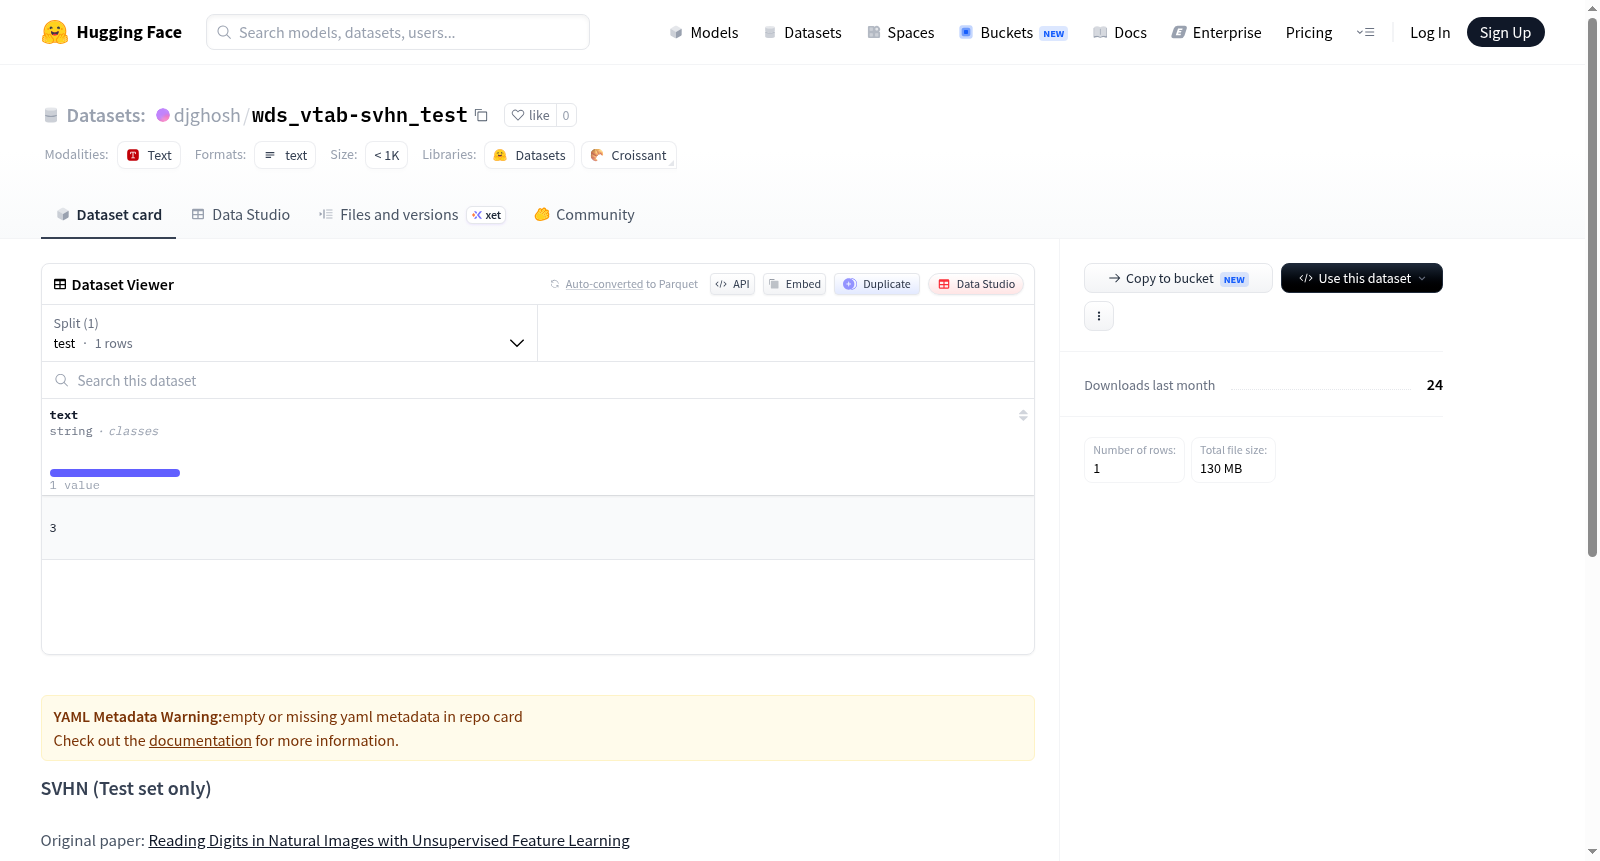Open Spaces in top navigation
Viewport: 1600px width, 861px height.
coord(900,32)
